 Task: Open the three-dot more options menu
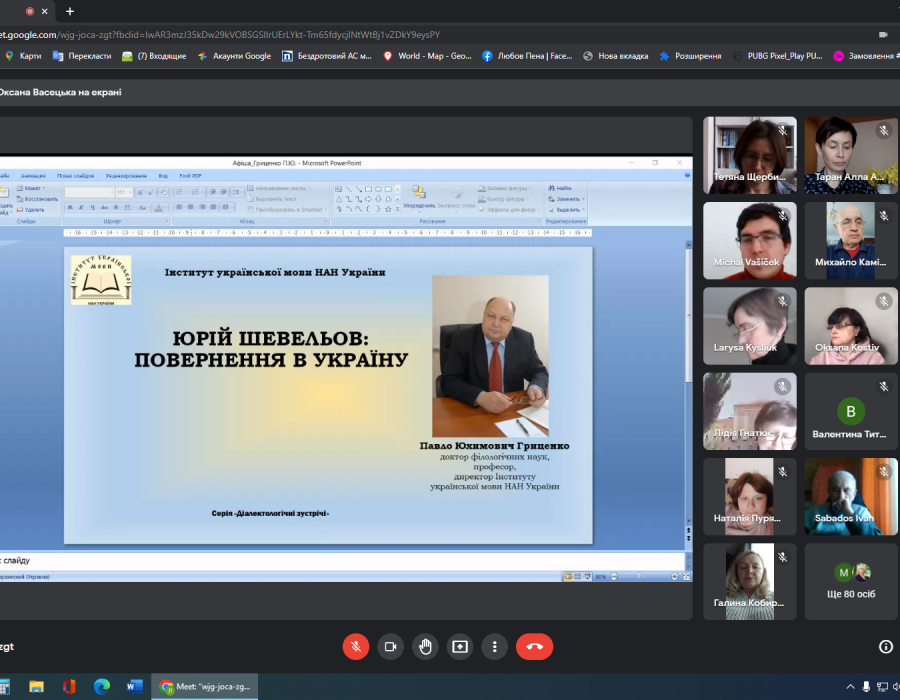tap(494, 647)
